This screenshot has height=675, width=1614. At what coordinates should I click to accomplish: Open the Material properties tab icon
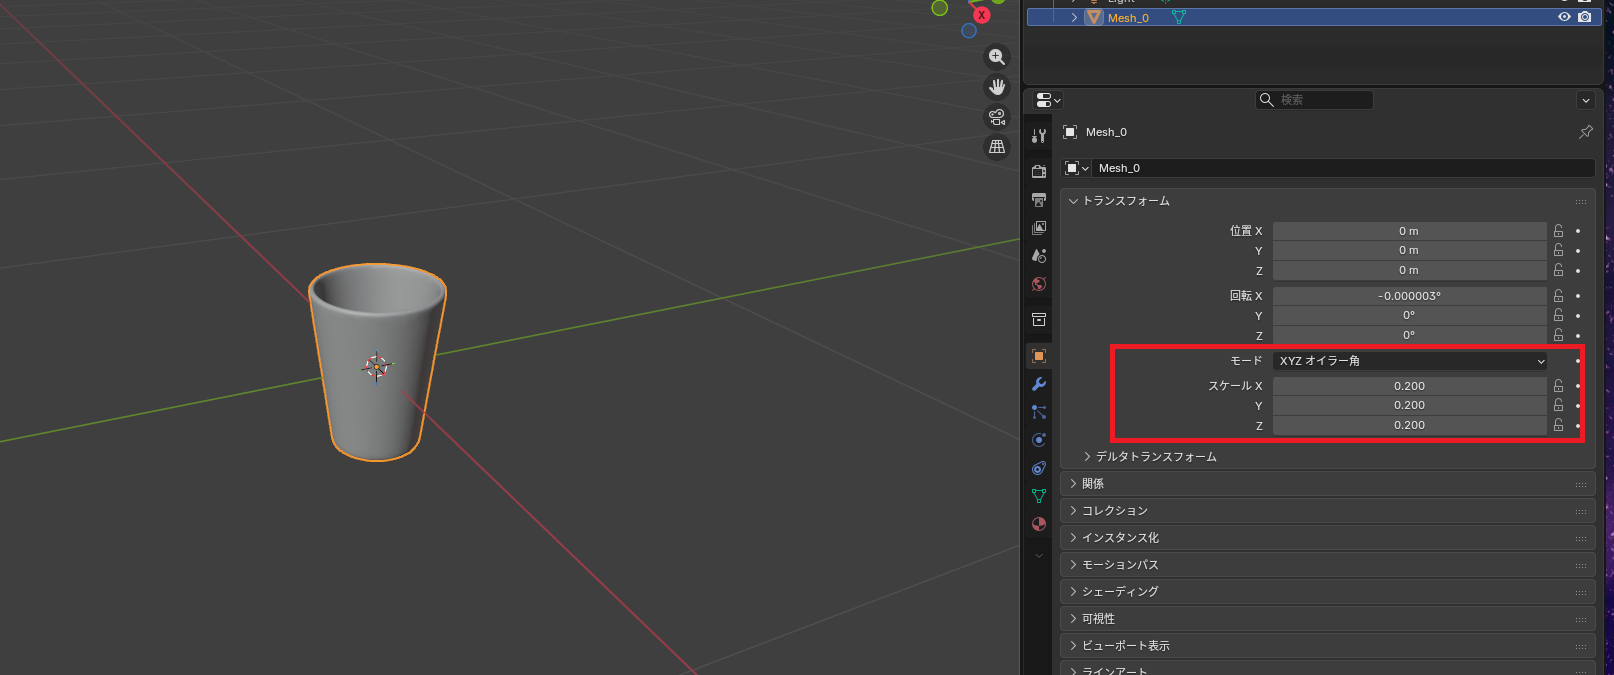[1039, 524]
